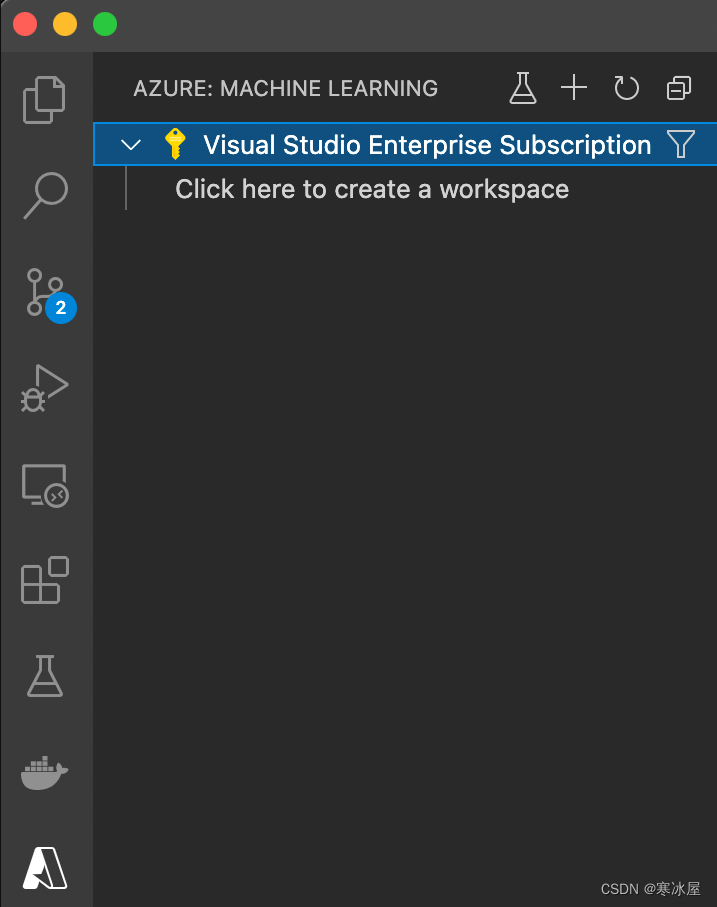Filter the Visual Studio Enterprise Subscription

point(681,144)
